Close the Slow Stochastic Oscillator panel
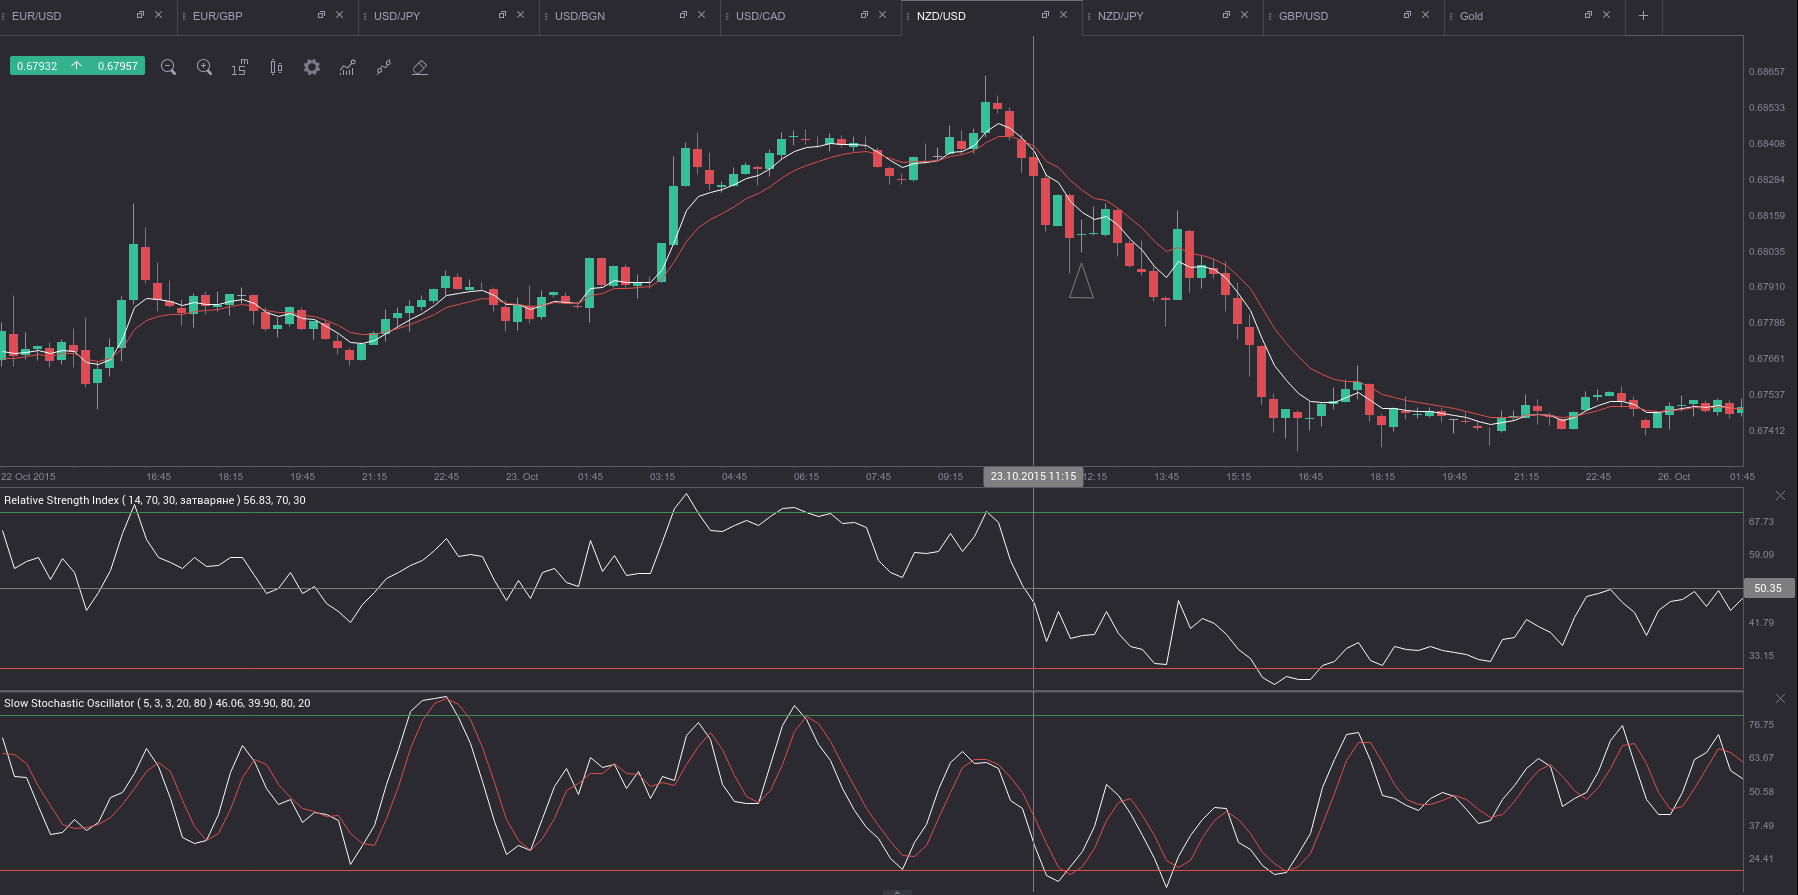The image size is (1798, 895). point(1780,698)
